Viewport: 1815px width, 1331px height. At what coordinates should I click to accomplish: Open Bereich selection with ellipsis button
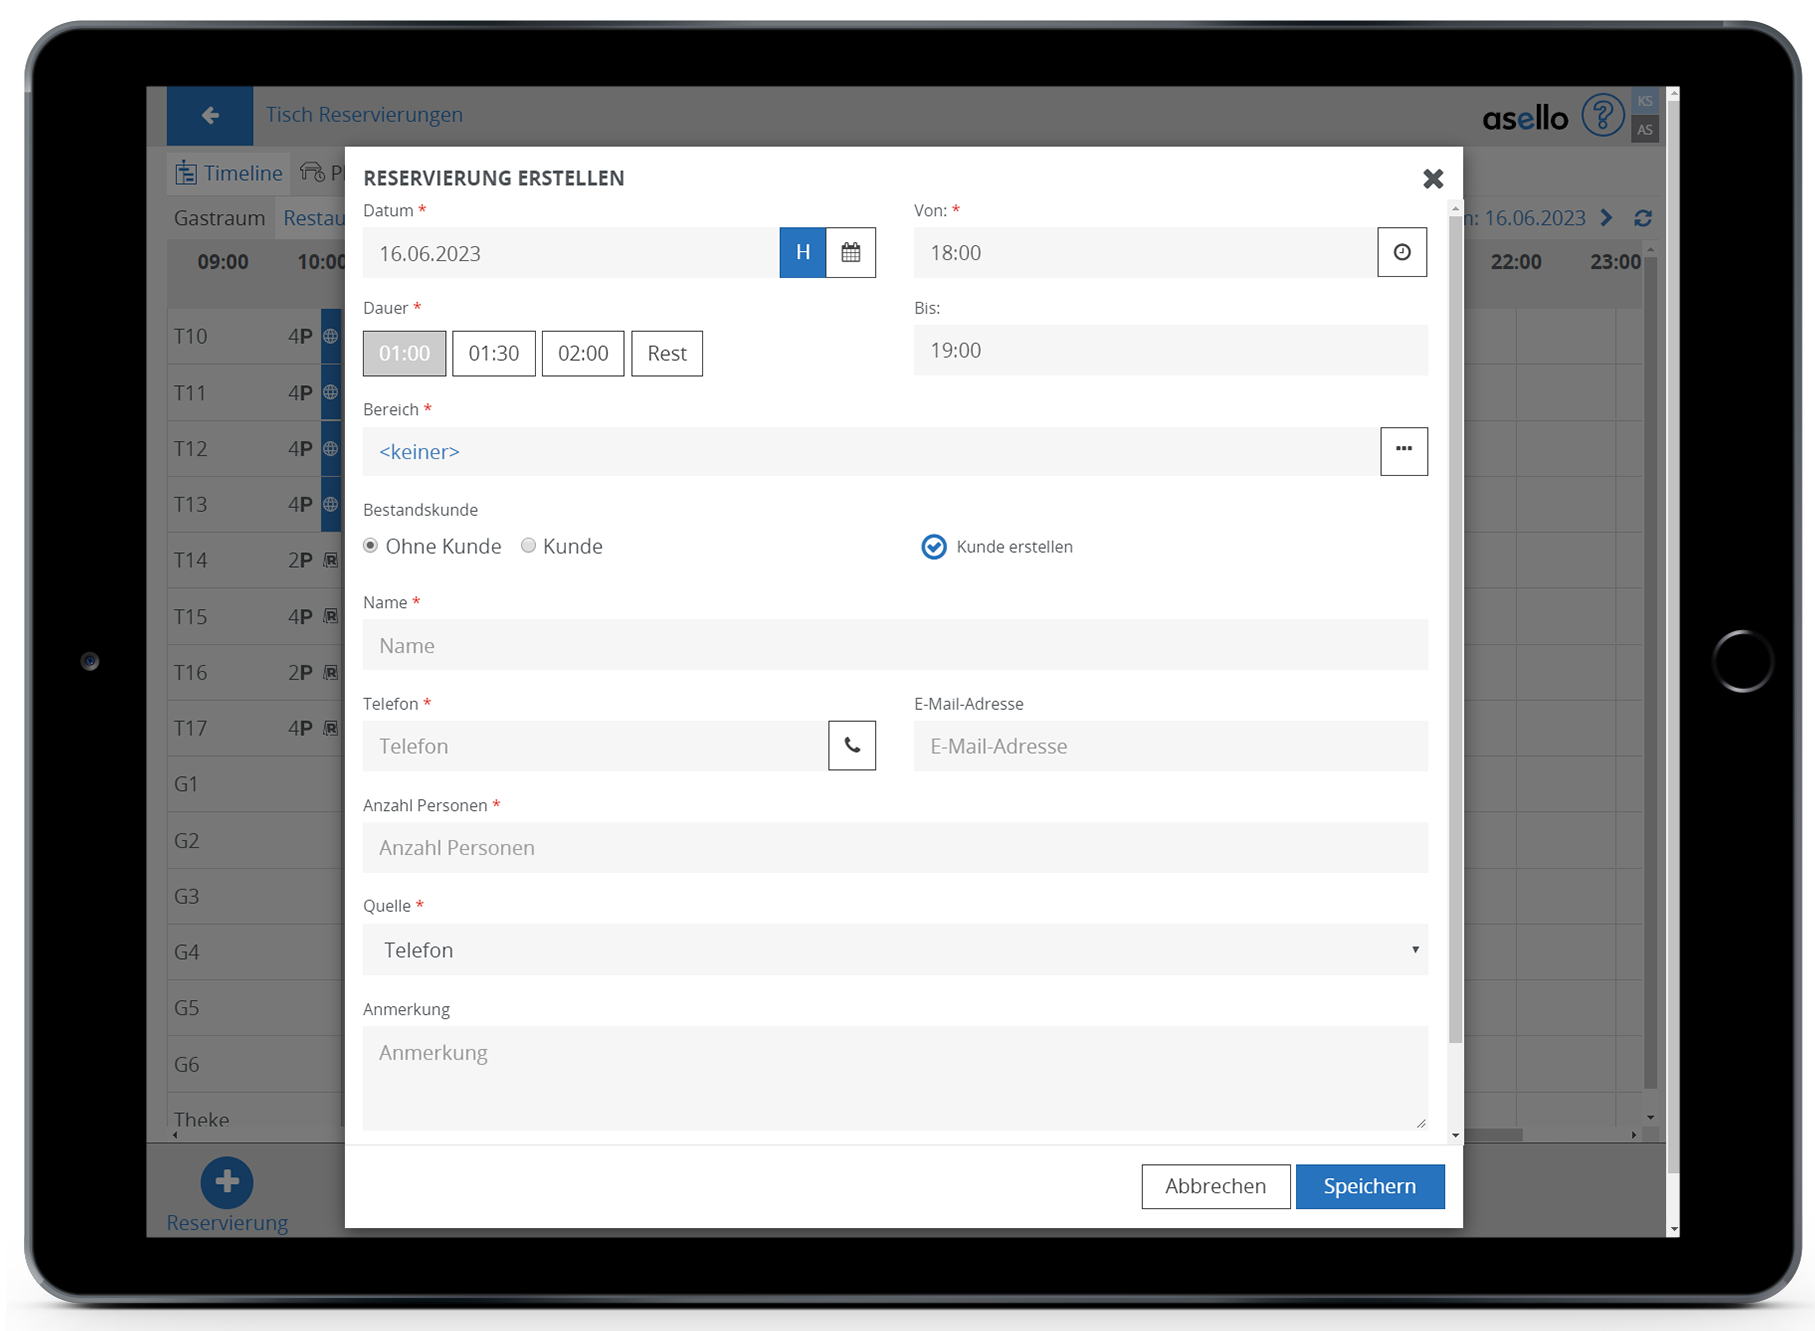click(x=1403, y=451)
